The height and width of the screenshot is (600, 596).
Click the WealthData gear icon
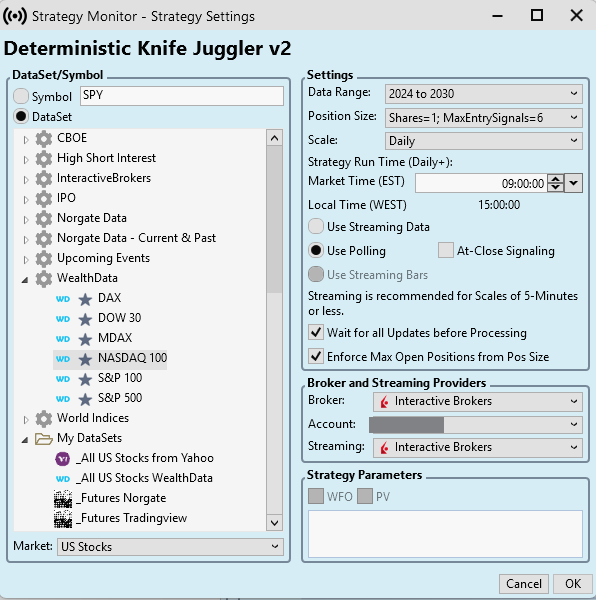pos(44,279)
